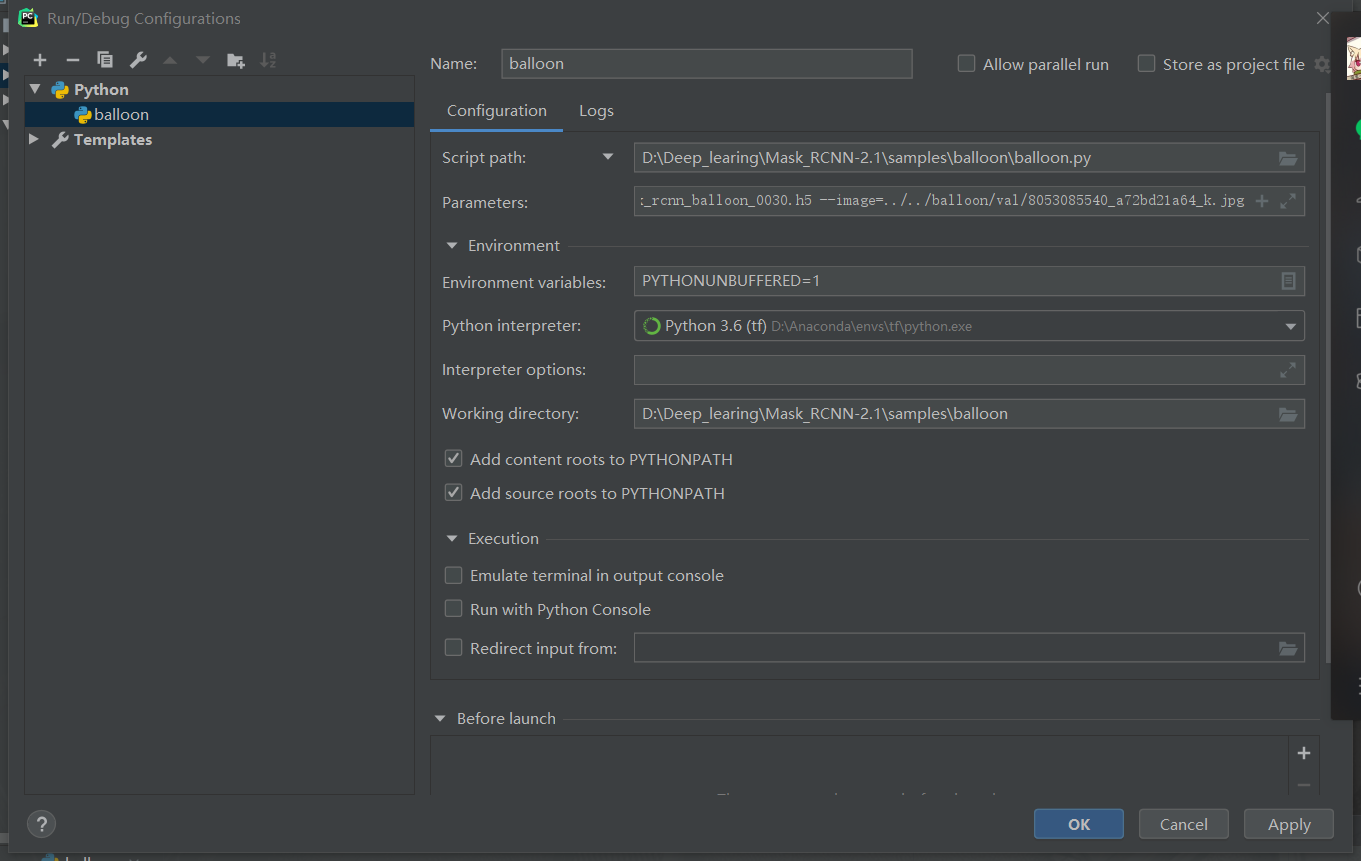
Task: Select the Configuration tab
Action: tap(496, 111)
